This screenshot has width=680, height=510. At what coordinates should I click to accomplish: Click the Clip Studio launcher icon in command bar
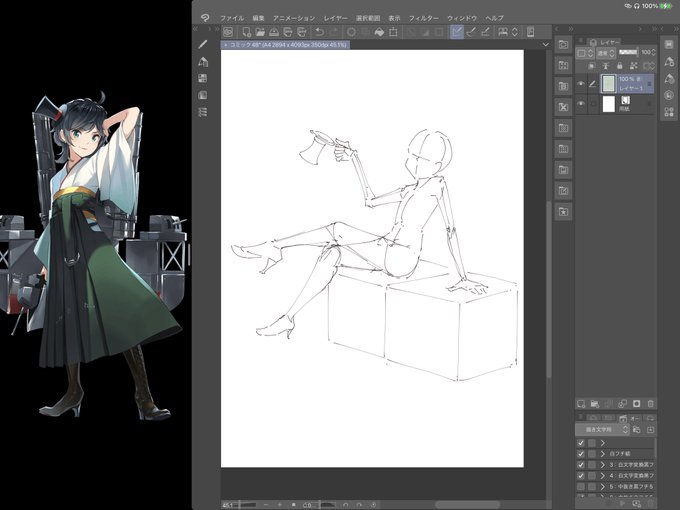(x=228, y=32)
